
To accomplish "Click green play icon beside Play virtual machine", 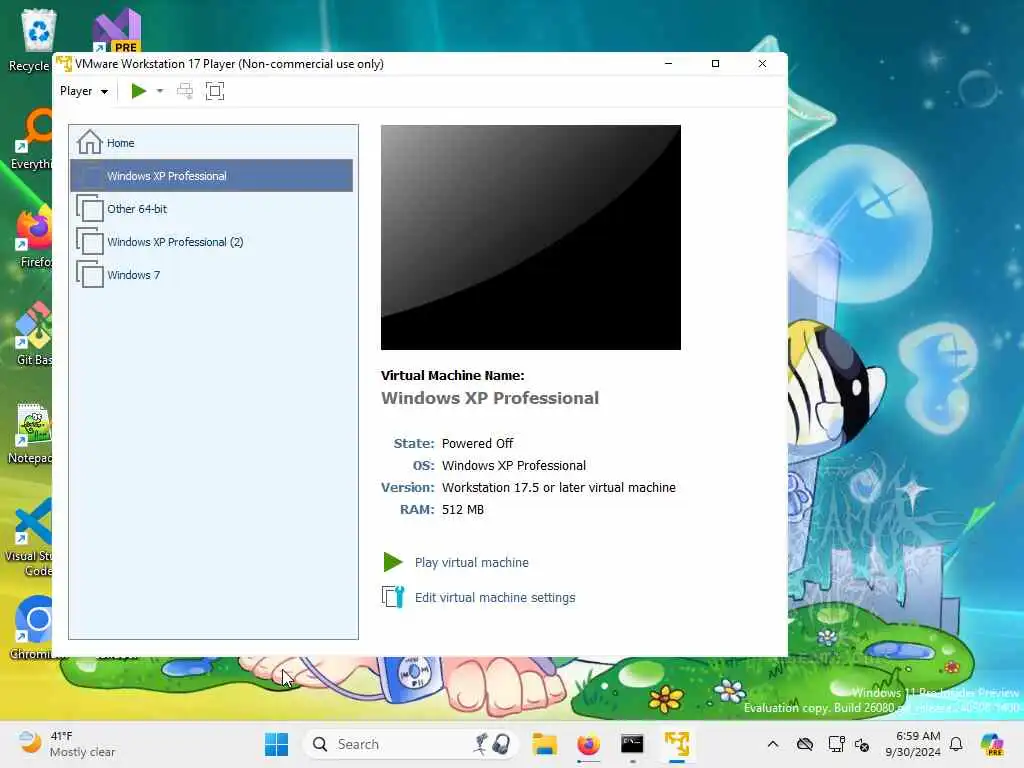I will (392, 562).
